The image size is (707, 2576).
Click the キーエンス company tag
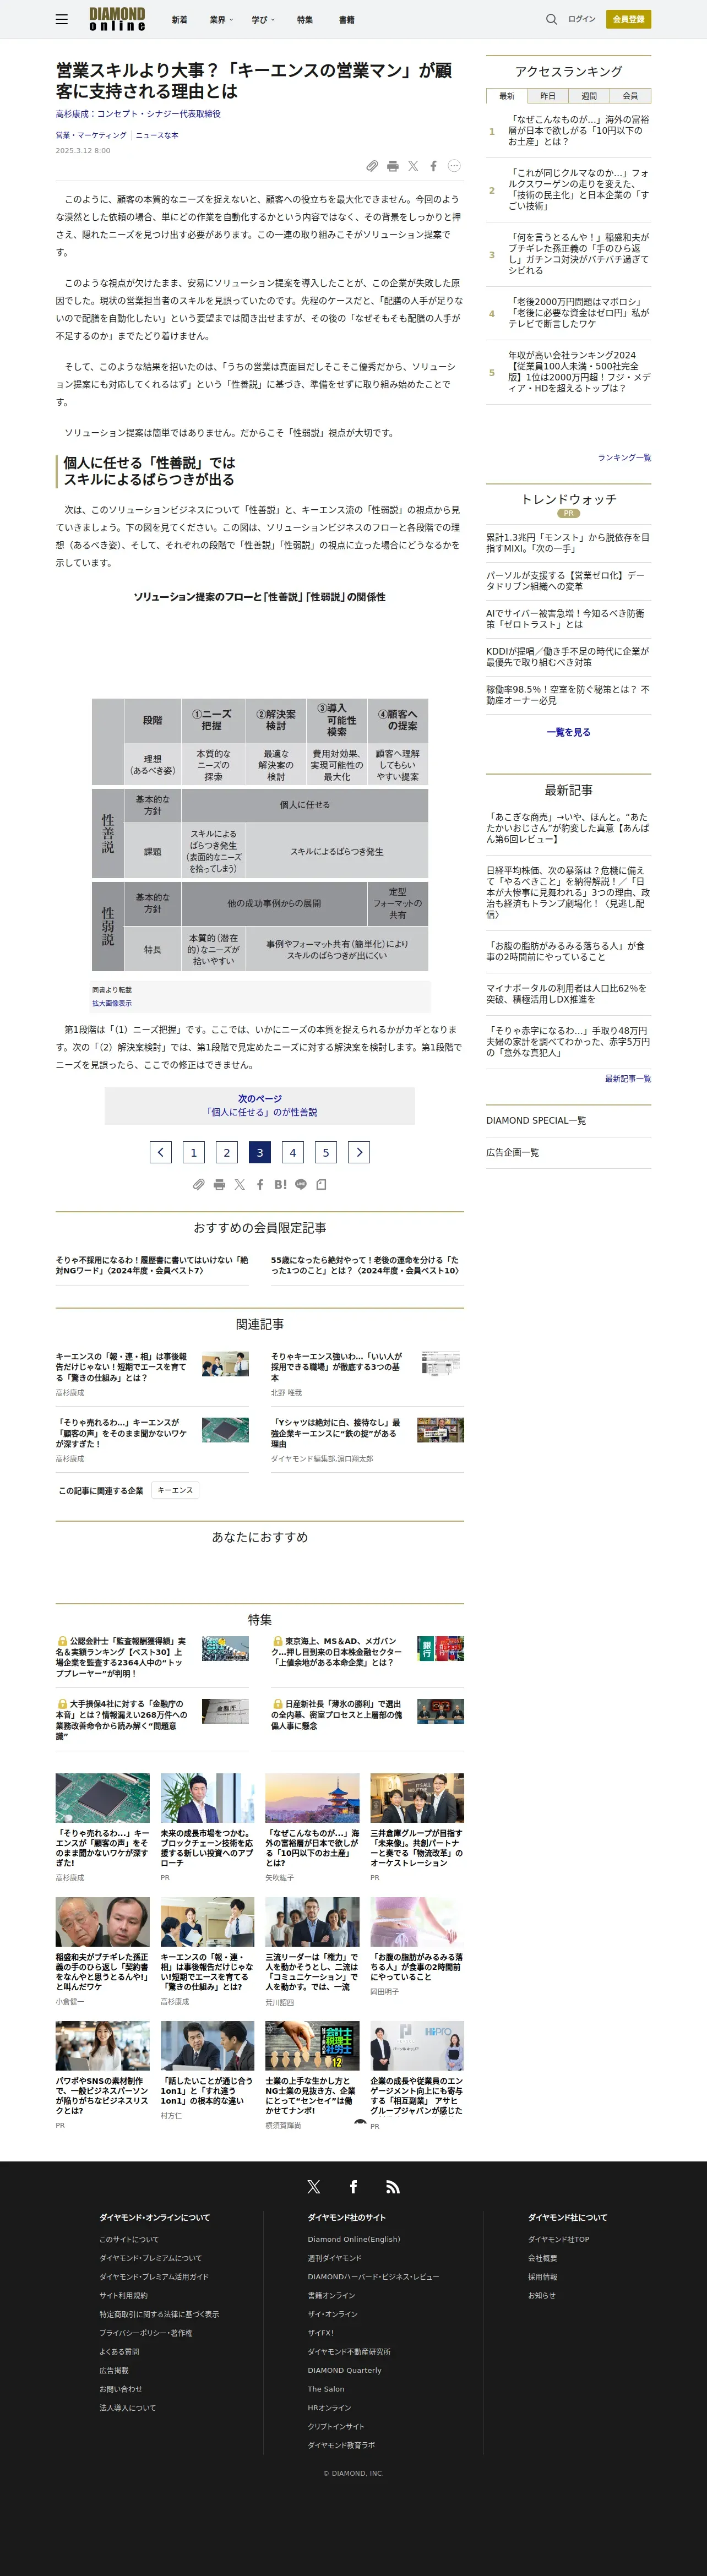[x=175, y=1490]
